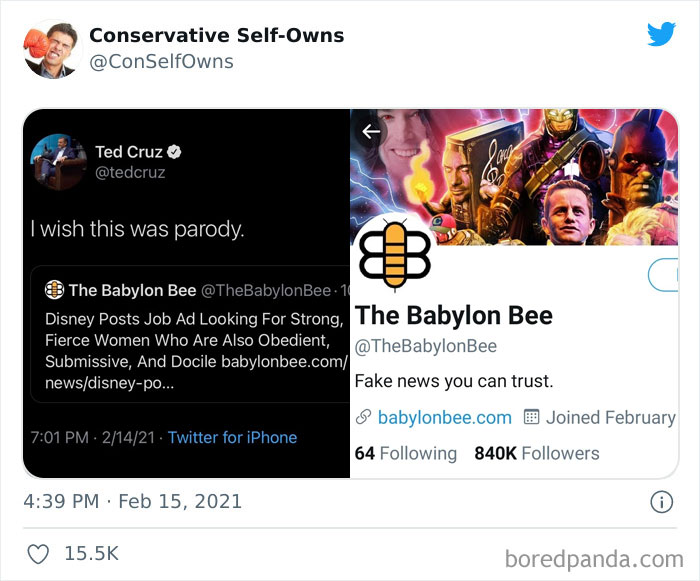
Task: Click the 4:39 PM Feb 15 timestamp
Action: click(133, 500)
